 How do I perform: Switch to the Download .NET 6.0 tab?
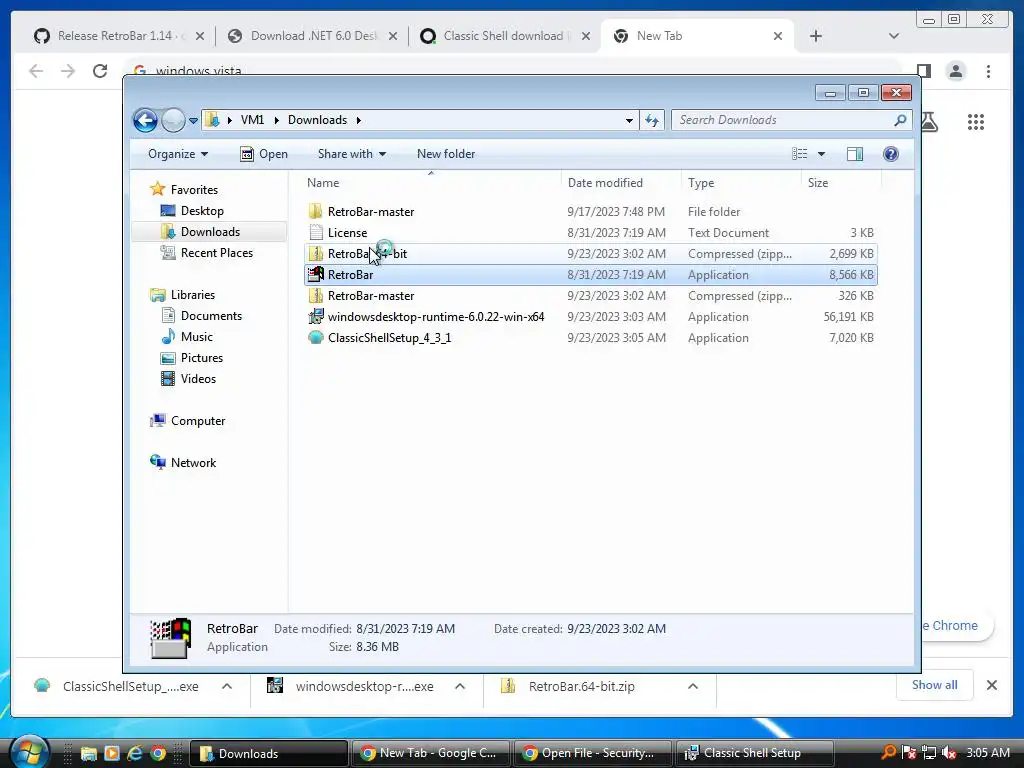312,36
